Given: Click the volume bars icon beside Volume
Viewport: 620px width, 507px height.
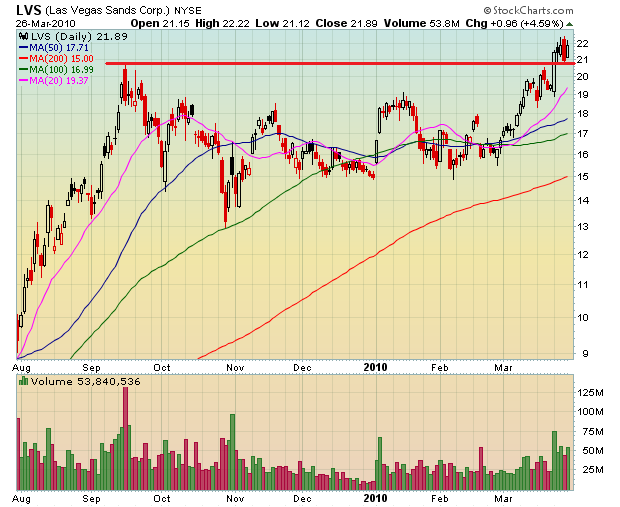Looking at the screenshot, I should tap(23, 381).
